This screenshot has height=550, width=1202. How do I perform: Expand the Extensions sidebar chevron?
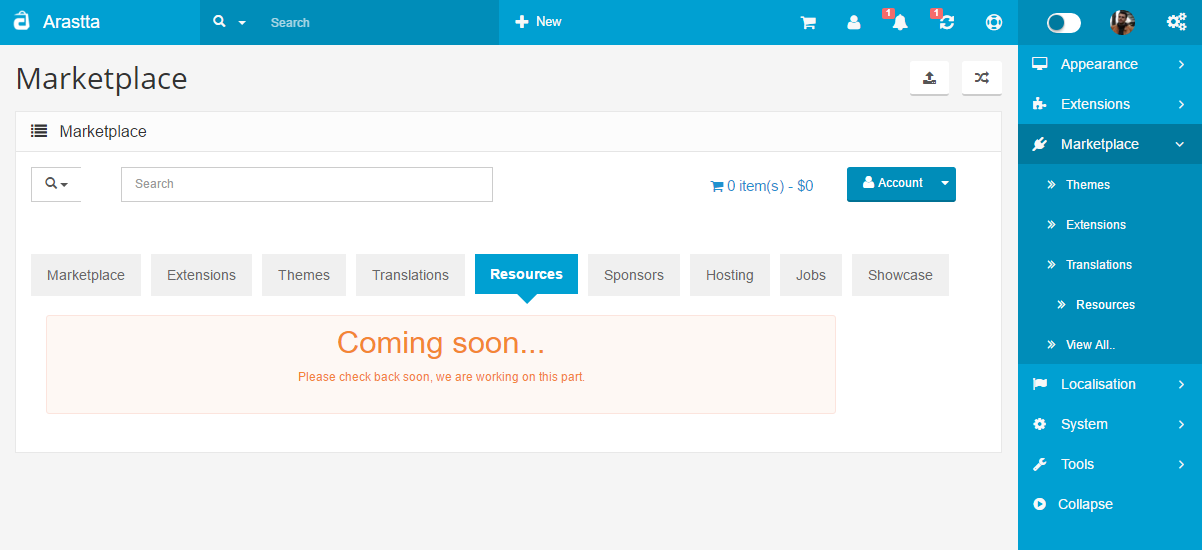coord(1181,104)
